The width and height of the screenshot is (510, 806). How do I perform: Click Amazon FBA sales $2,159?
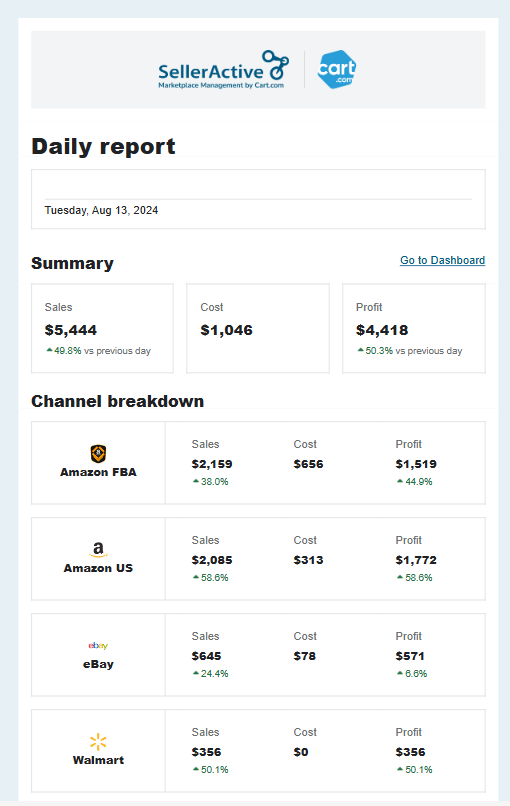[x=212, y=464]
